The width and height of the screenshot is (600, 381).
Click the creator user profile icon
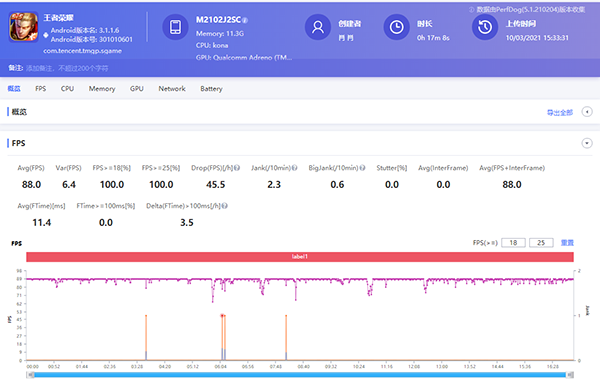tap(318, 27)
